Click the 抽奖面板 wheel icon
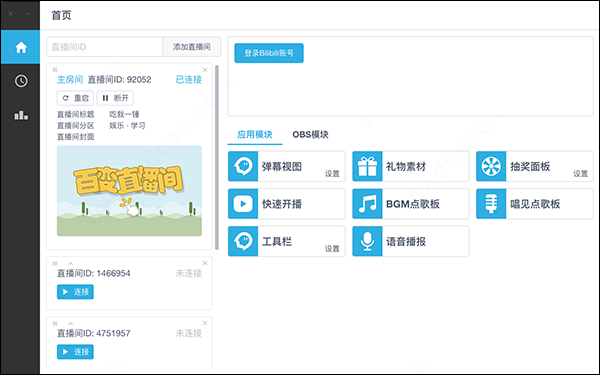Screen dimensions: 600x375 coord(491,166)
